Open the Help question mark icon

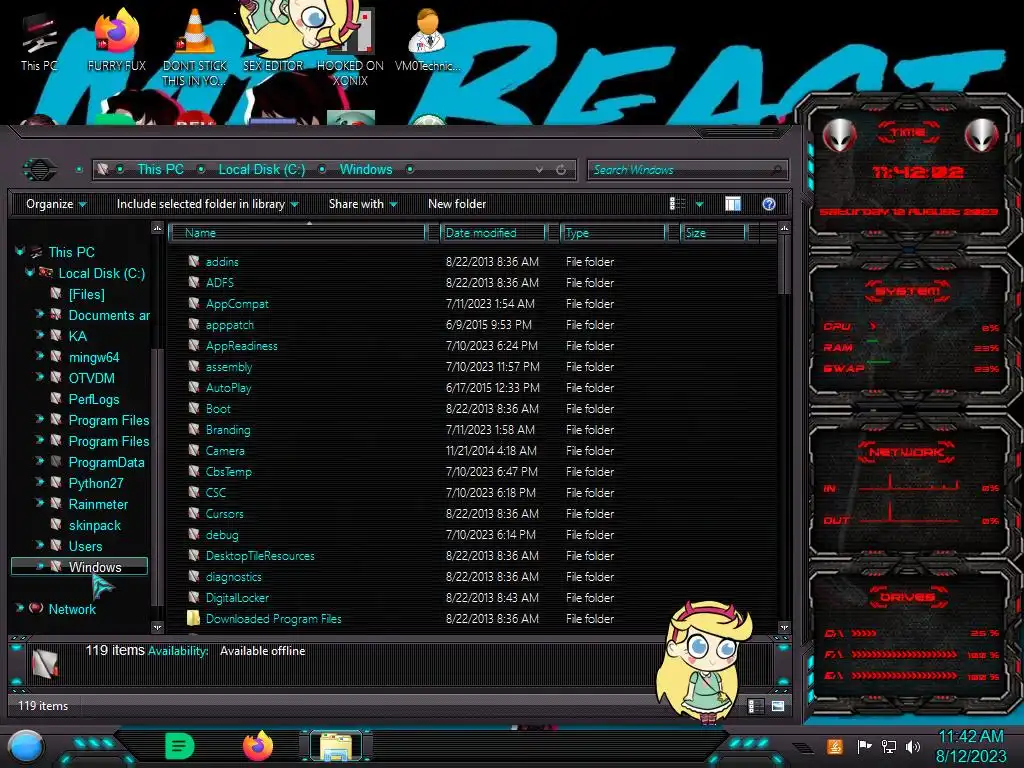[x=769, y=204]
